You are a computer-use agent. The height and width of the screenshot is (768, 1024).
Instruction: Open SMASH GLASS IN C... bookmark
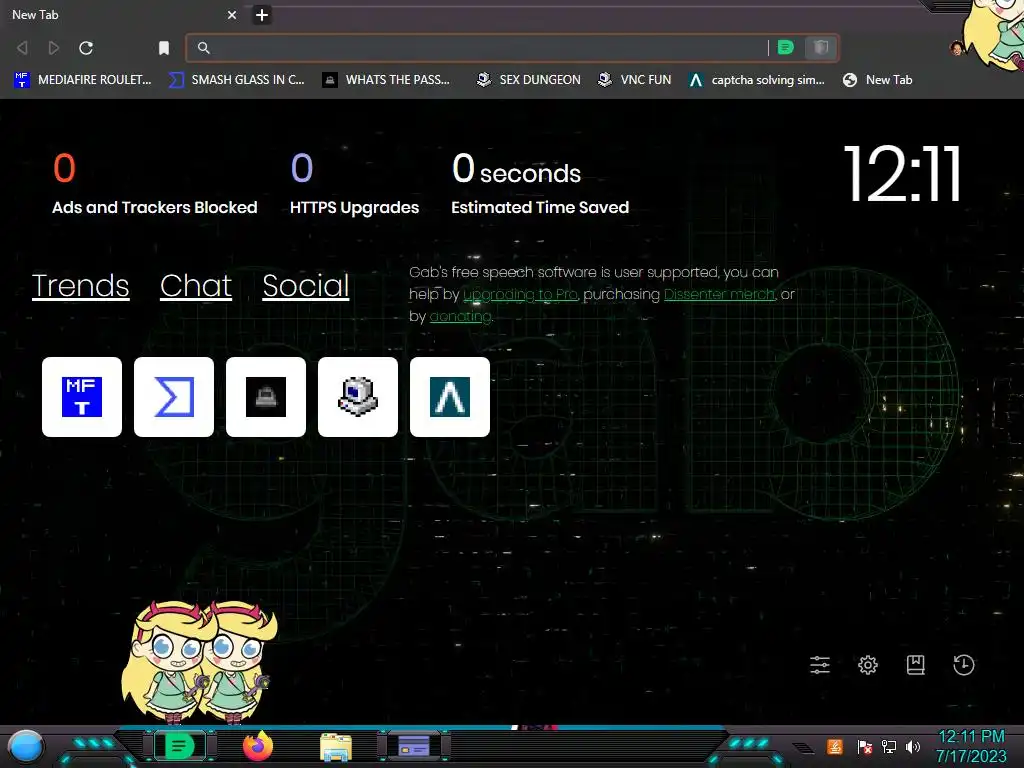236,80
